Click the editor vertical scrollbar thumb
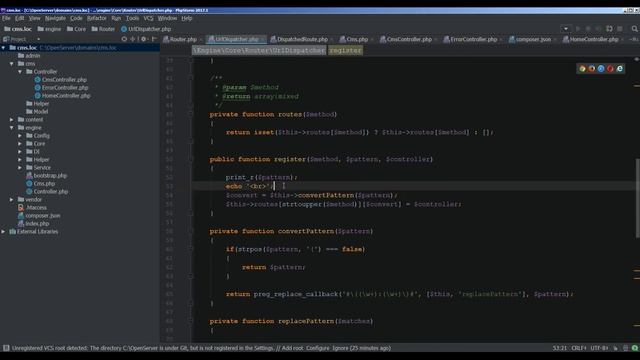Screen dimensions: 640x360 point(637,198)
